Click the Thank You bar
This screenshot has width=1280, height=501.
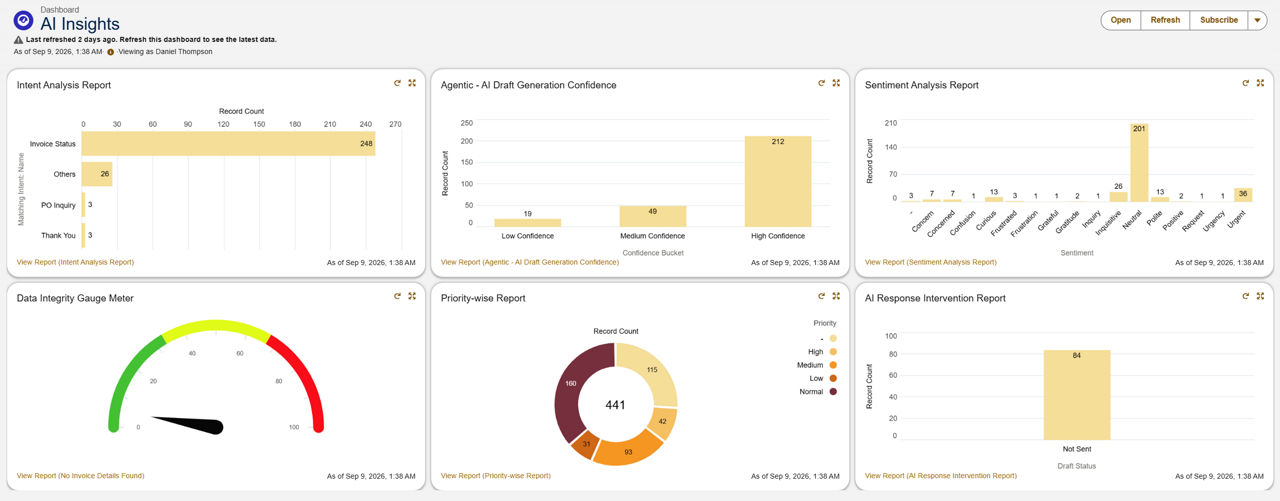(x=84, y=235)
